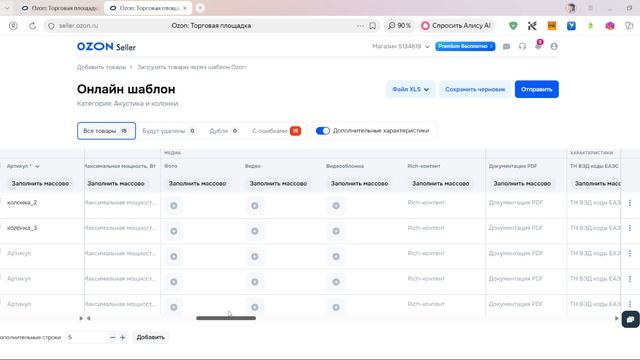Click the horizontal table scrollbar thumb
This screenshot has width=640, height=360.
coord(226,318)
